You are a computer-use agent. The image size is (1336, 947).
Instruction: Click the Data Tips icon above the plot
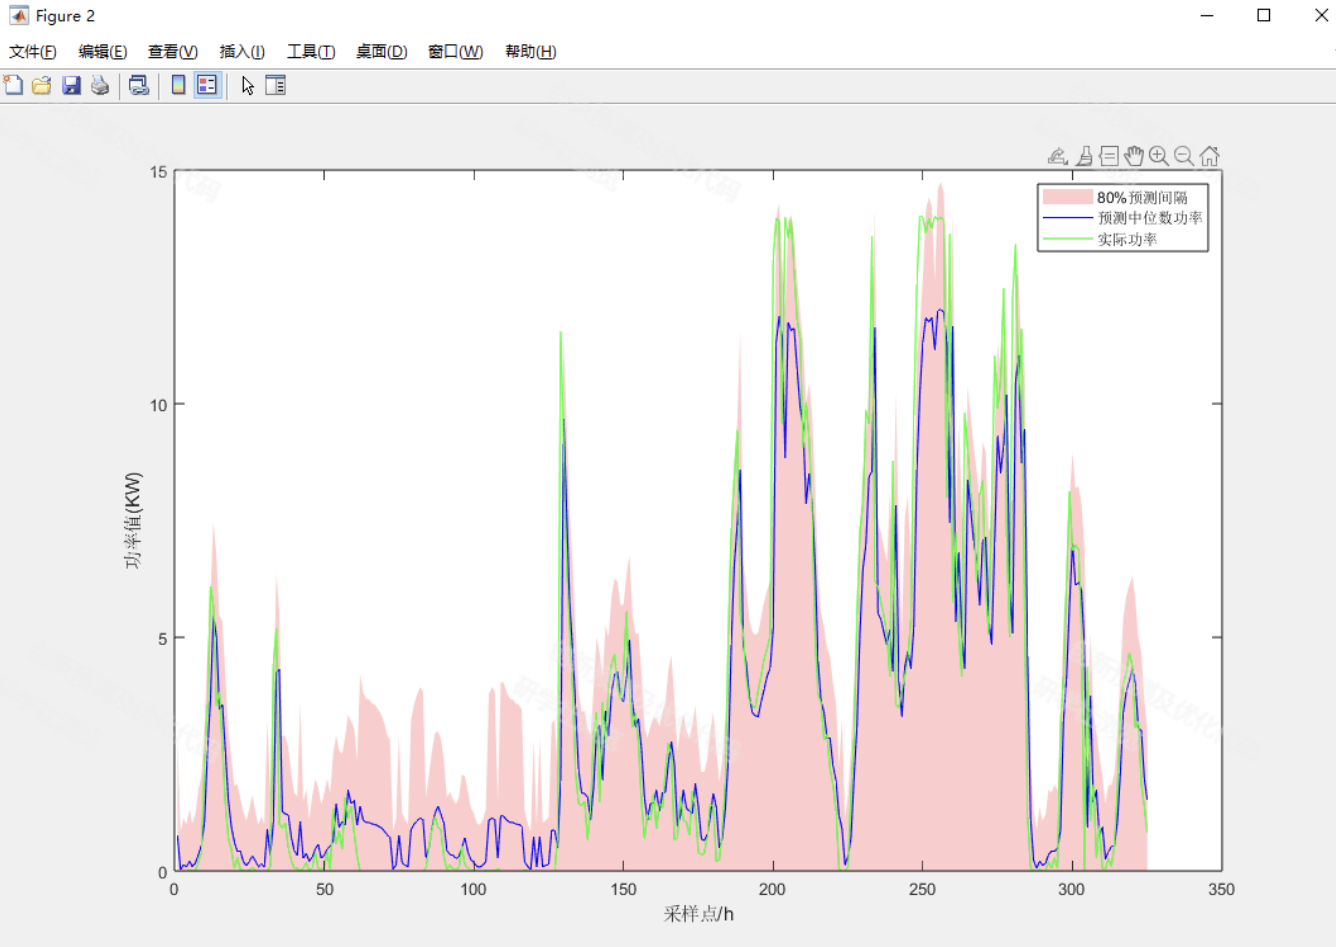coord(1109,156)
